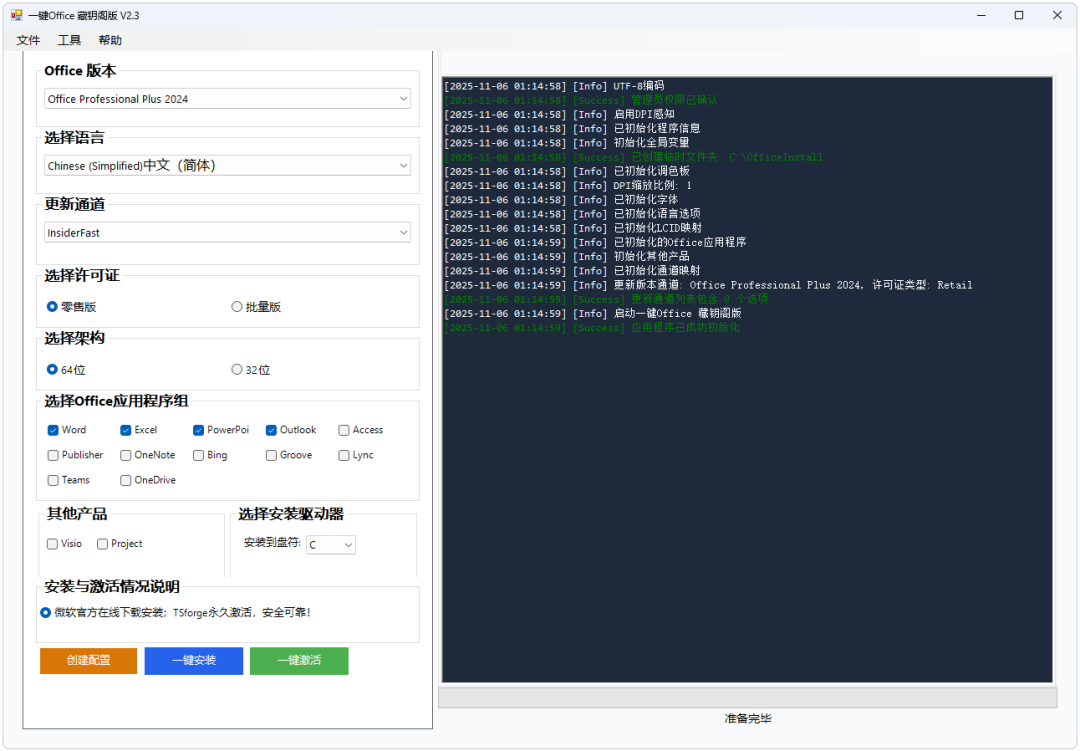This screenshot has height=751, width=1080.
Task: Enable the Project product option
Action: (x=102, y=543)
